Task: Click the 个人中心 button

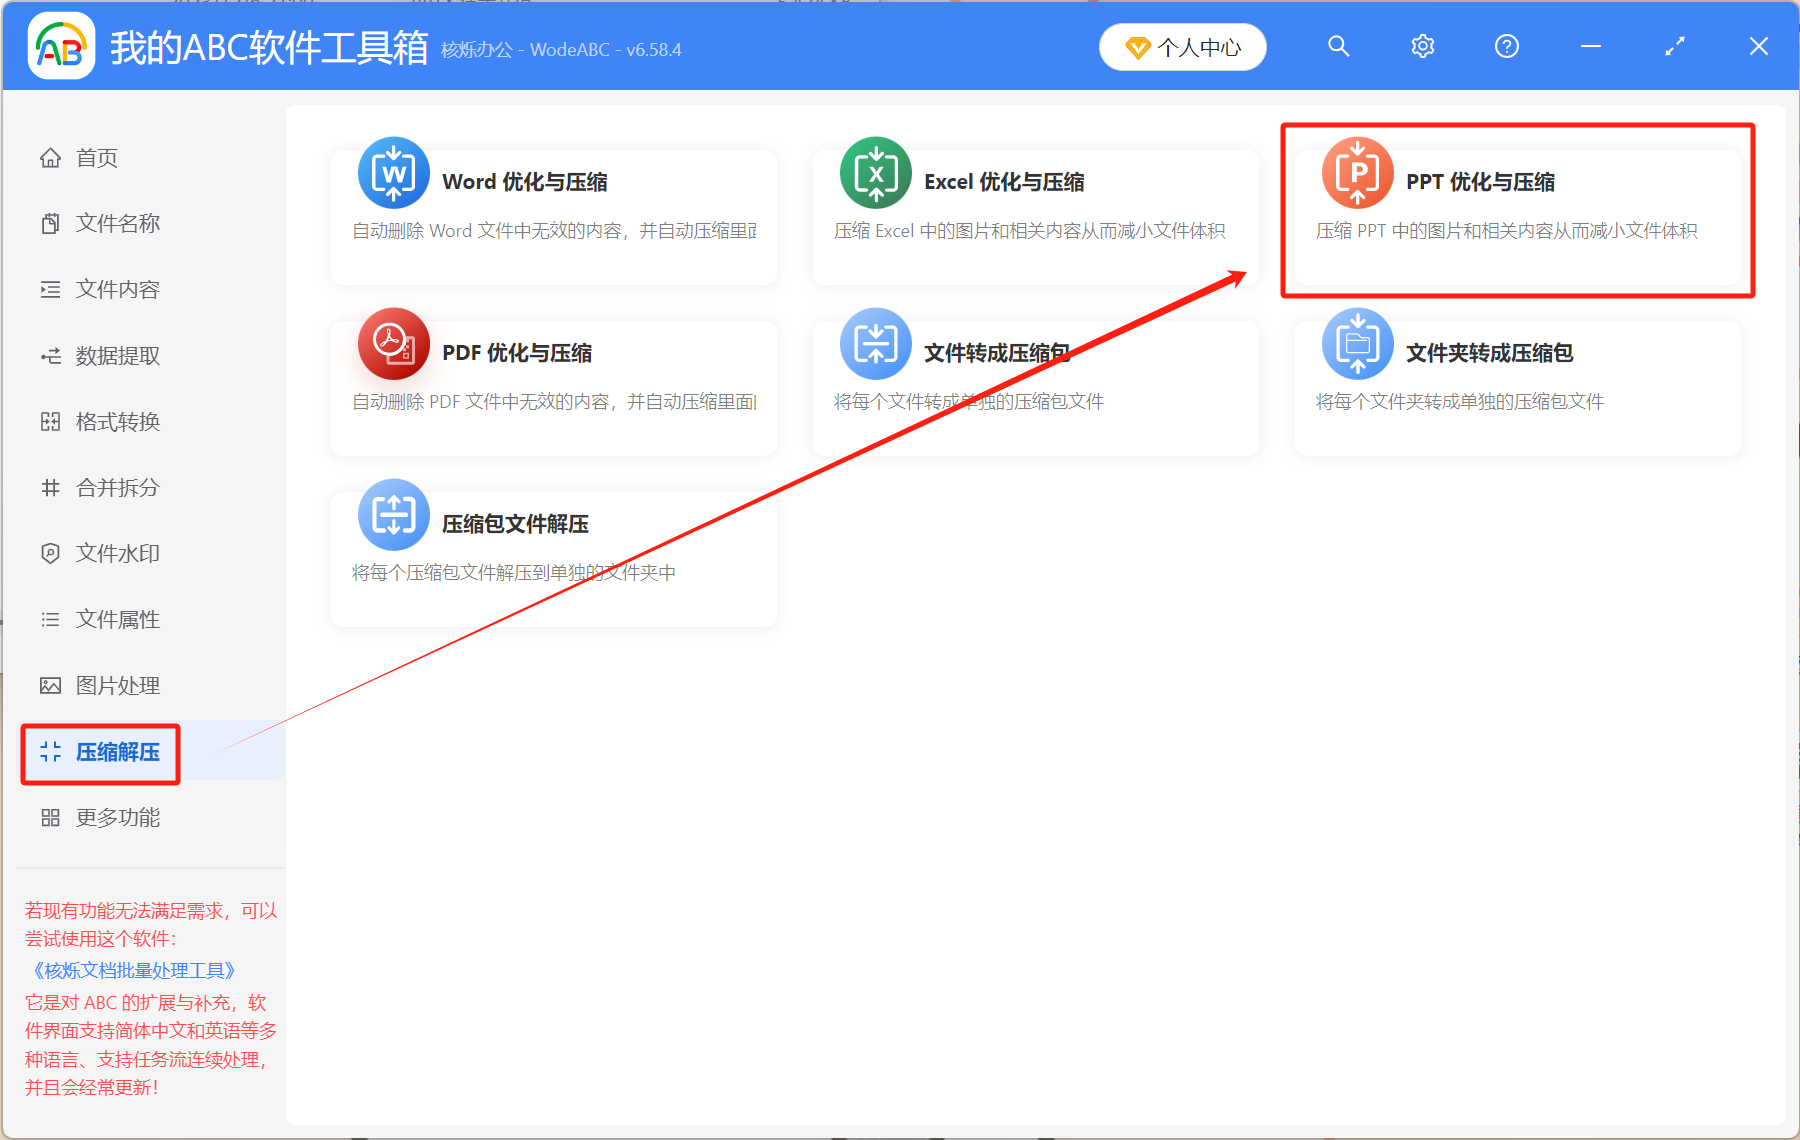Action: [x=1182, y=46]
